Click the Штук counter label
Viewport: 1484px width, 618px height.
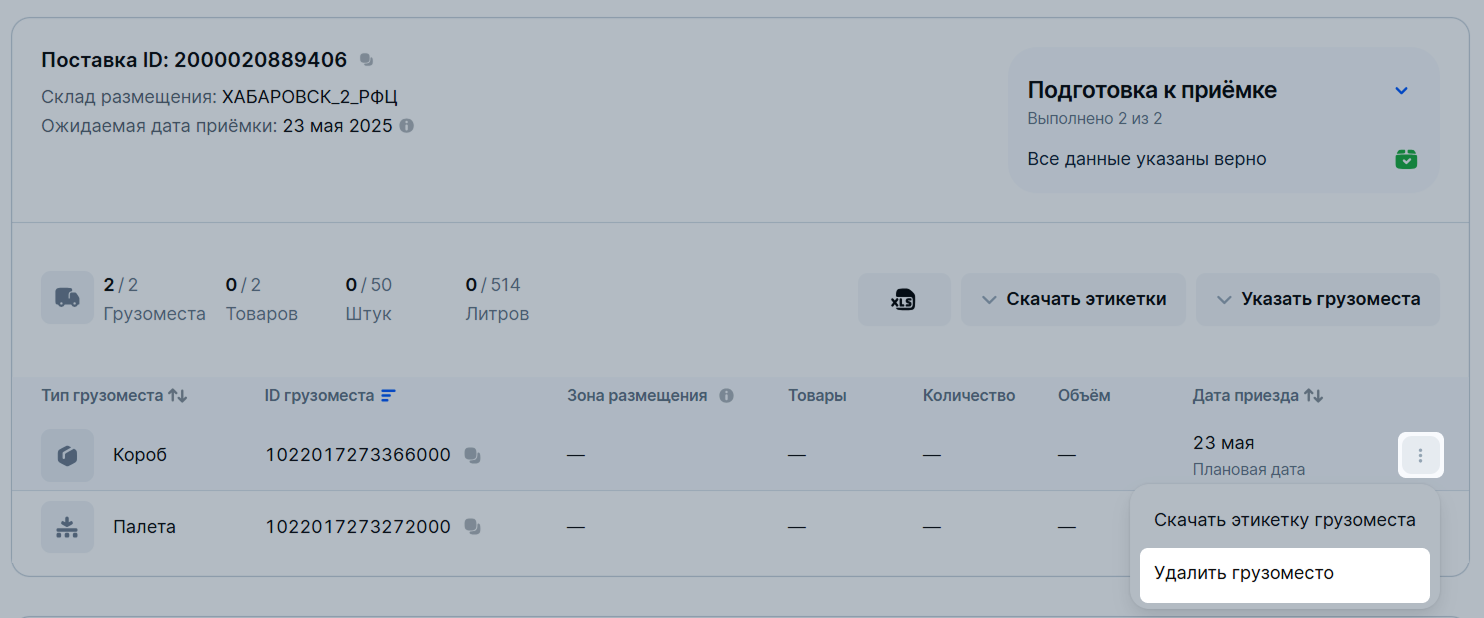[369, 314]
